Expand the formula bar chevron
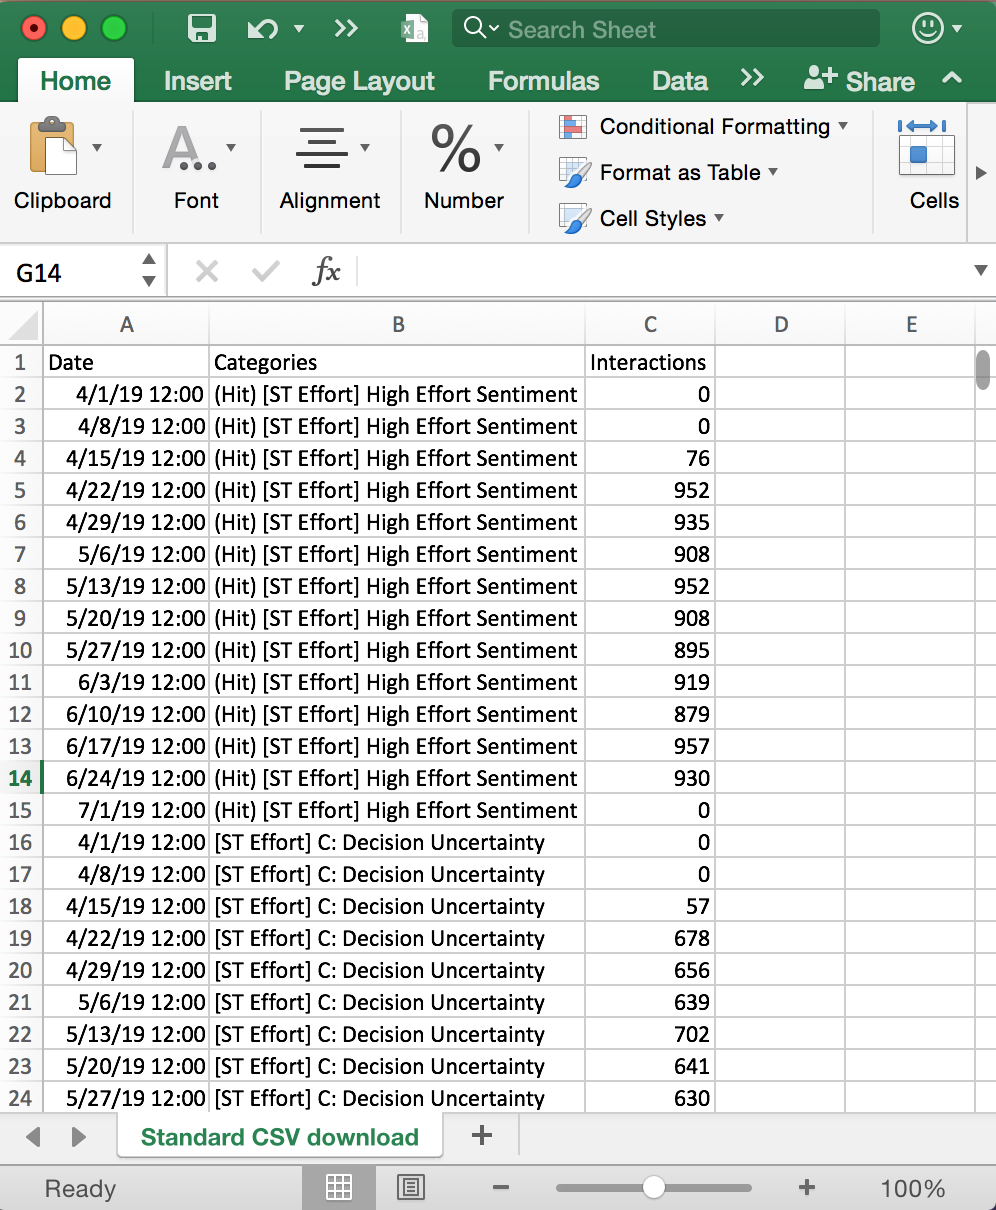This screenshot has width=996, height=1210. (980, 271)
